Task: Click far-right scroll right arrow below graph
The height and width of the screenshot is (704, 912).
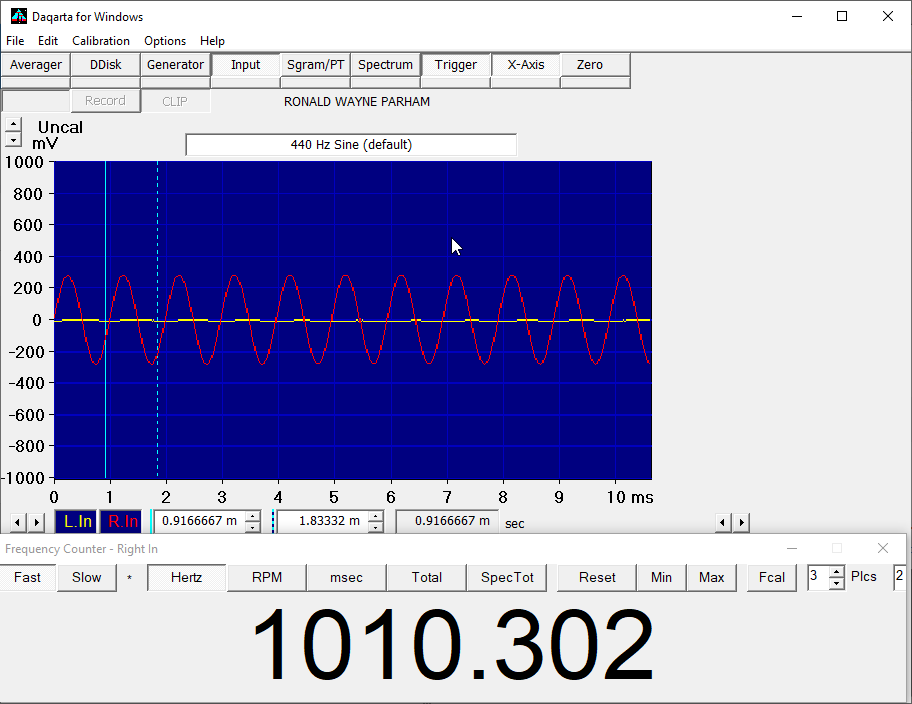Action: click(741, 522)
